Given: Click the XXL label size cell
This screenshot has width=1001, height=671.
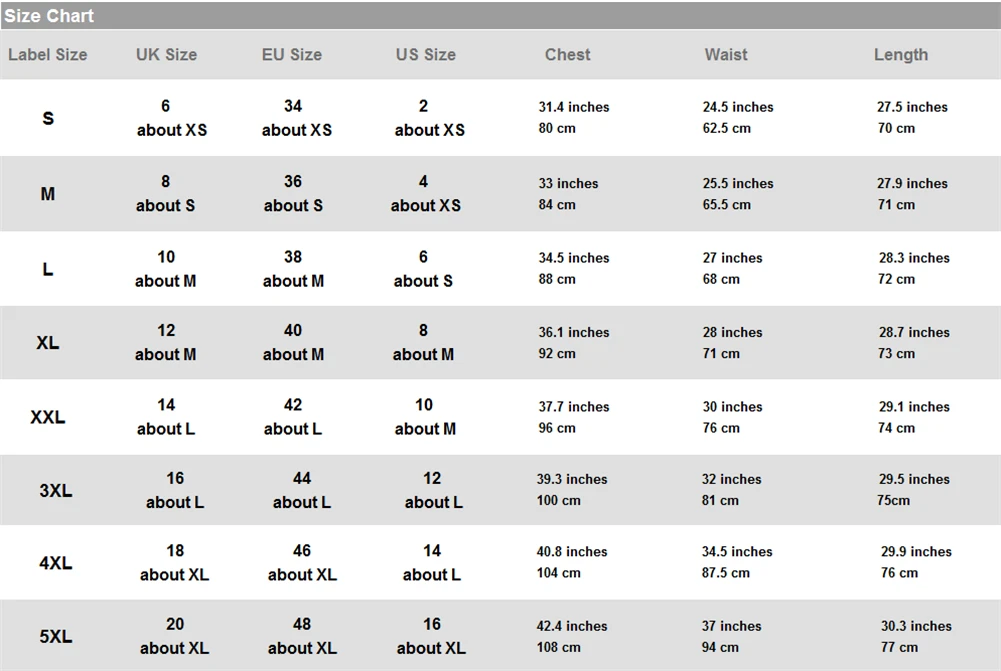Looking at the screenshot, I should (48, 418).
